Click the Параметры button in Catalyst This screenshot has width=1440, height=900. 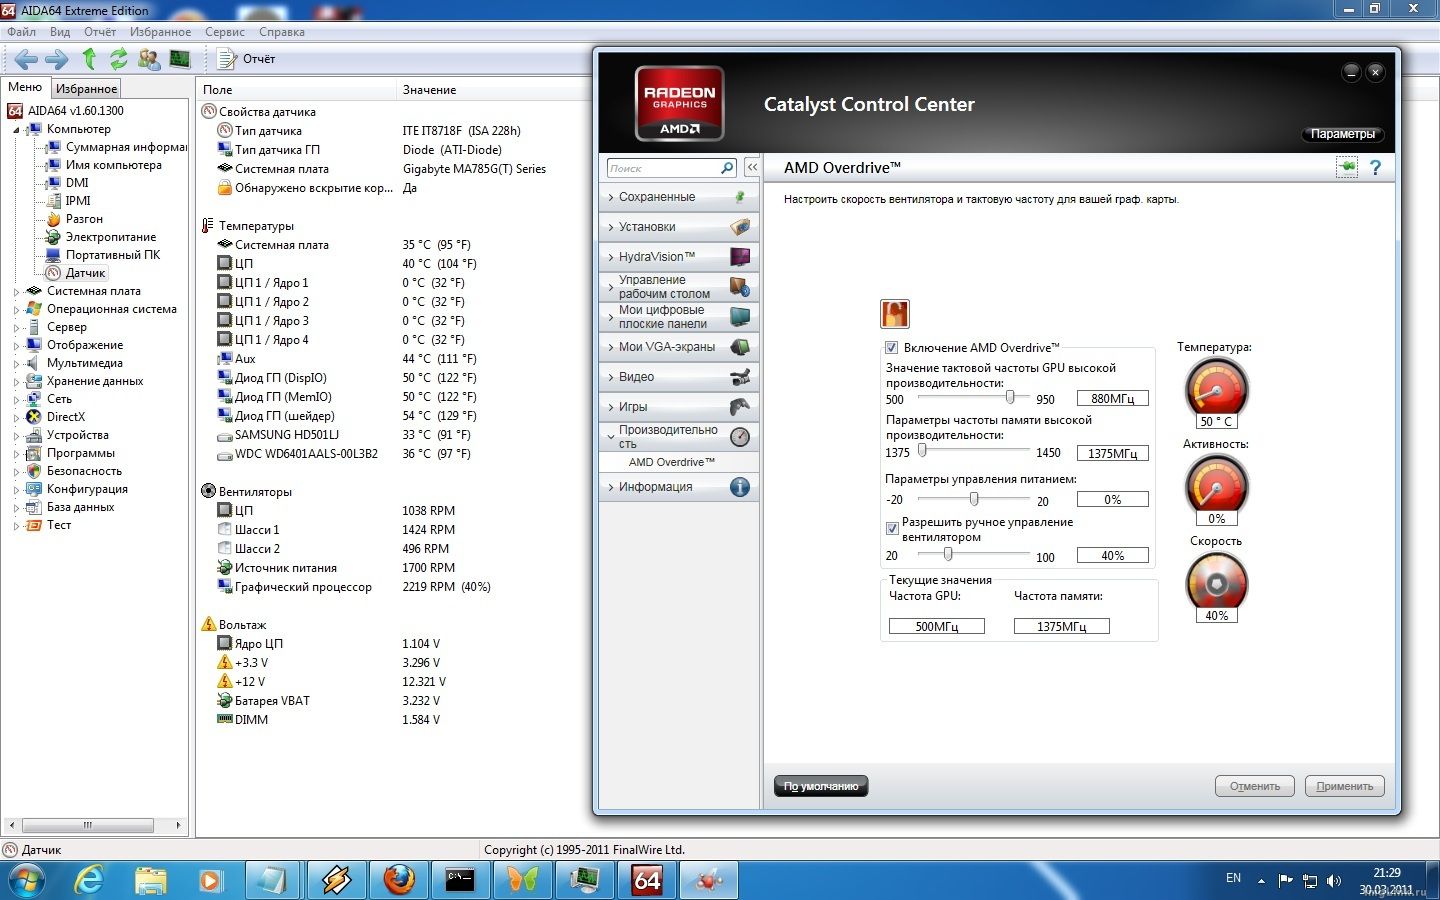(x=1343, y=134)
